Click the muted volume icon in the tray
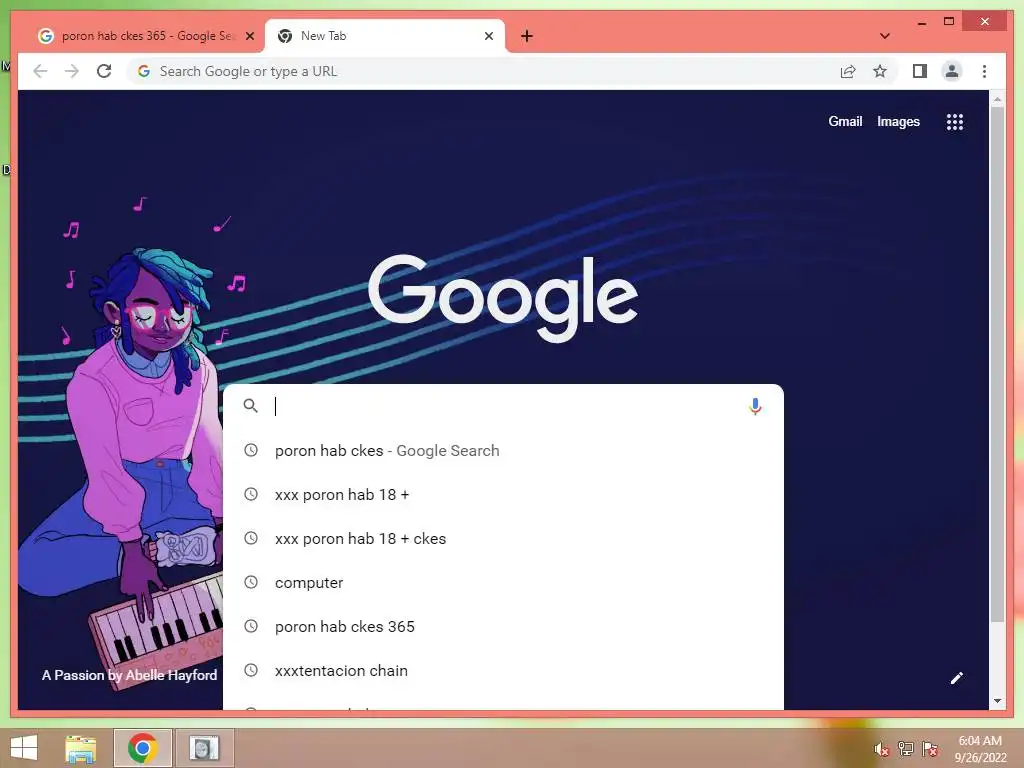1024x768 pixels. coord(881,749)
